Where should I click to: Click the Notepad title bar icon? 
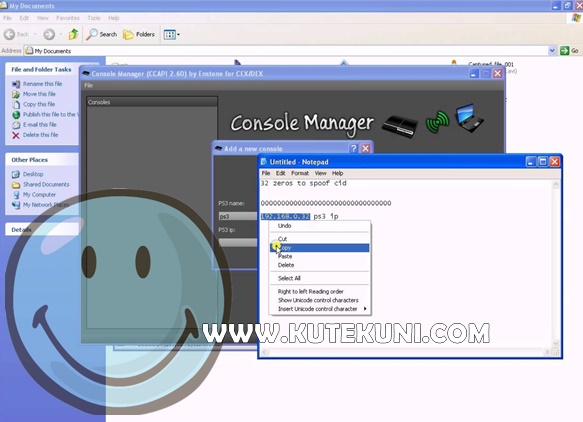click(264, 162)
